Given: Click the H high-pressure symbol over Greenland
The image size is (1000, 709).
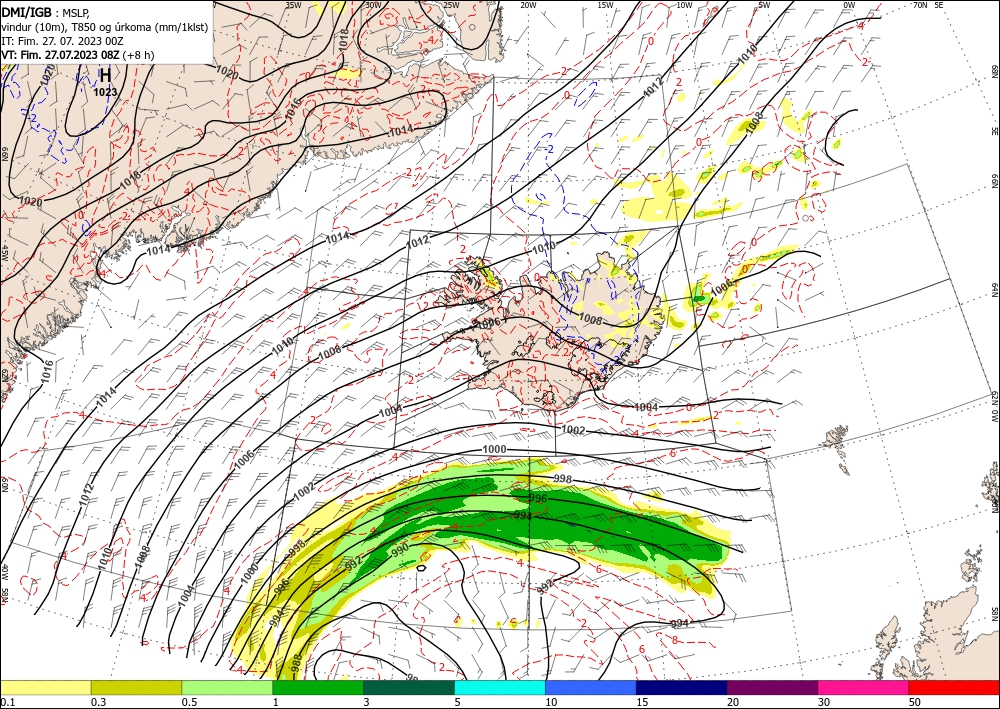Looking at the screenshot, I should pos(105,75).
